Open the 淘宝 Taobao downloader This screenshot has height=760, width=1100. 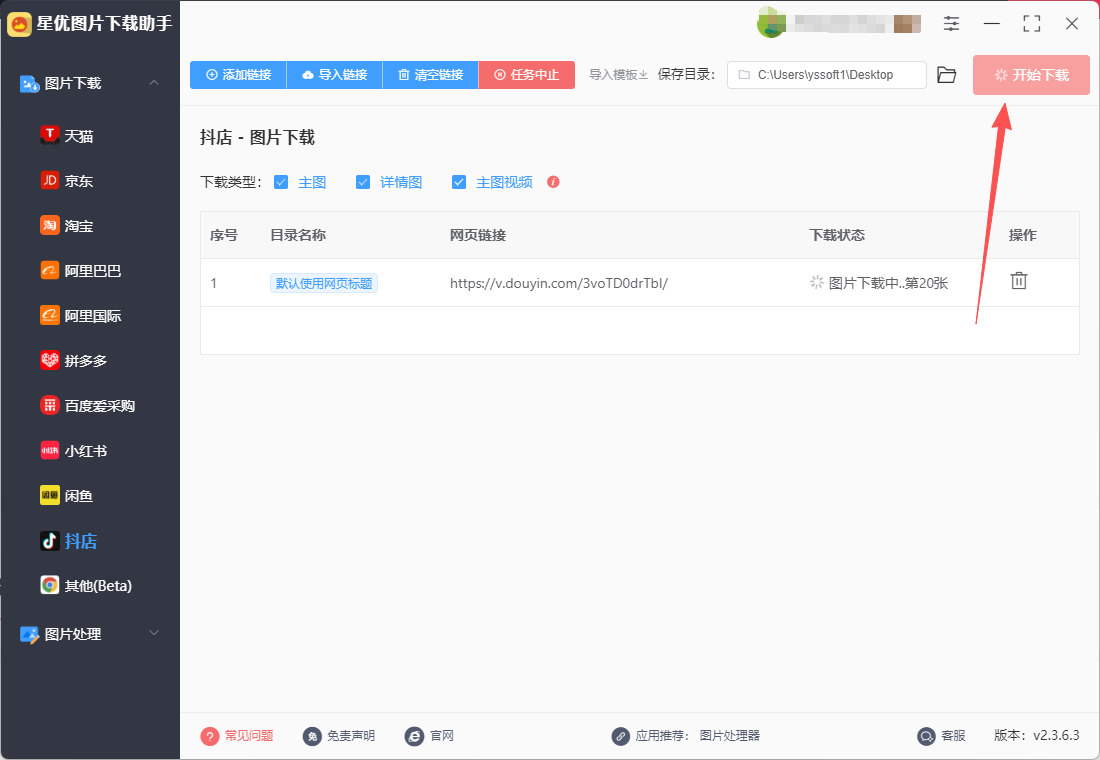pos(67,225)
